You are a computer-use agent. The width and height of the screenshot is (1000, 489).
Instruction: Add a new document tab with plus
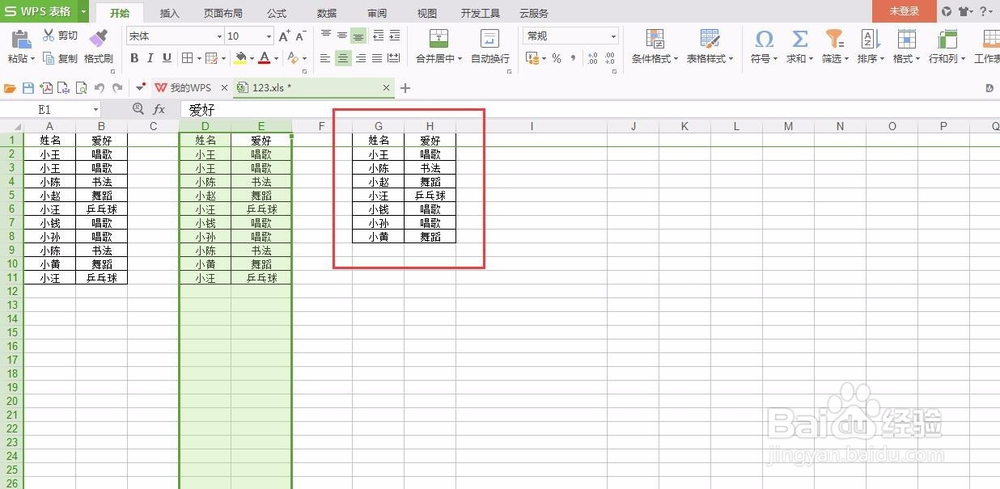click(405, 88)
